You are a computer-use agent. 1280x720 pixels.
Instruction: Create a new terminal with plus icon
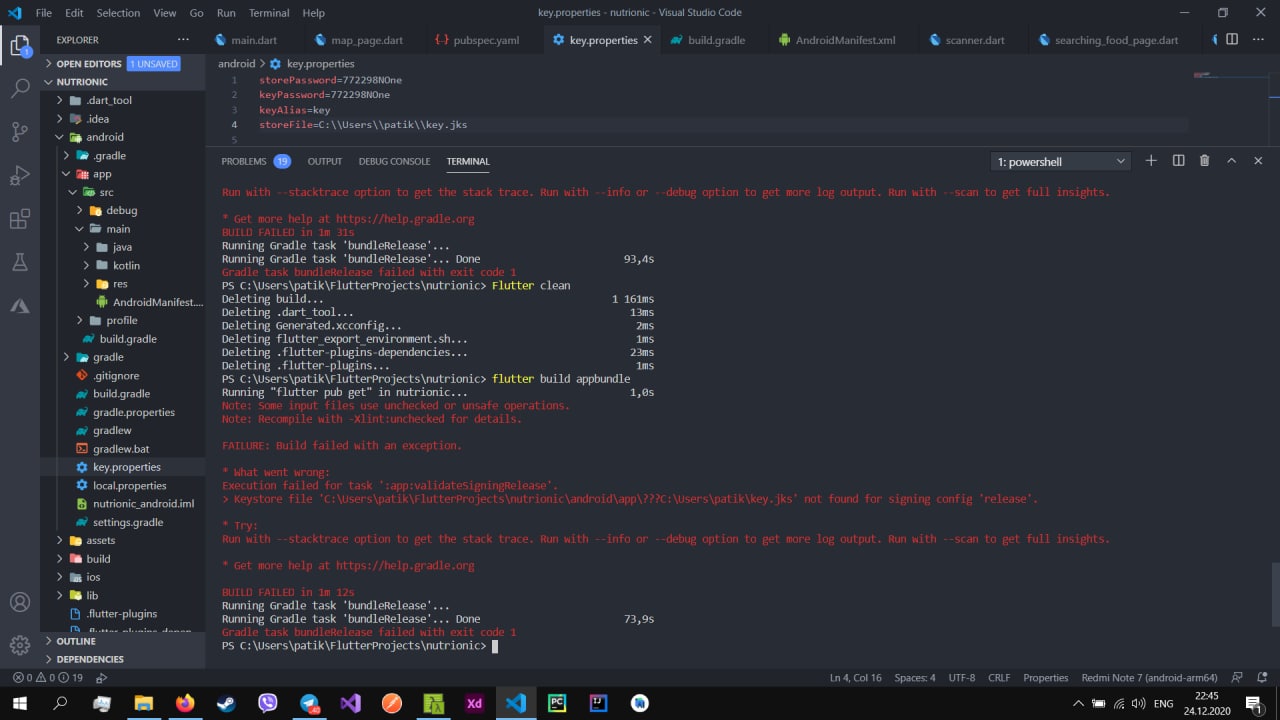(x=1151, y=161)
